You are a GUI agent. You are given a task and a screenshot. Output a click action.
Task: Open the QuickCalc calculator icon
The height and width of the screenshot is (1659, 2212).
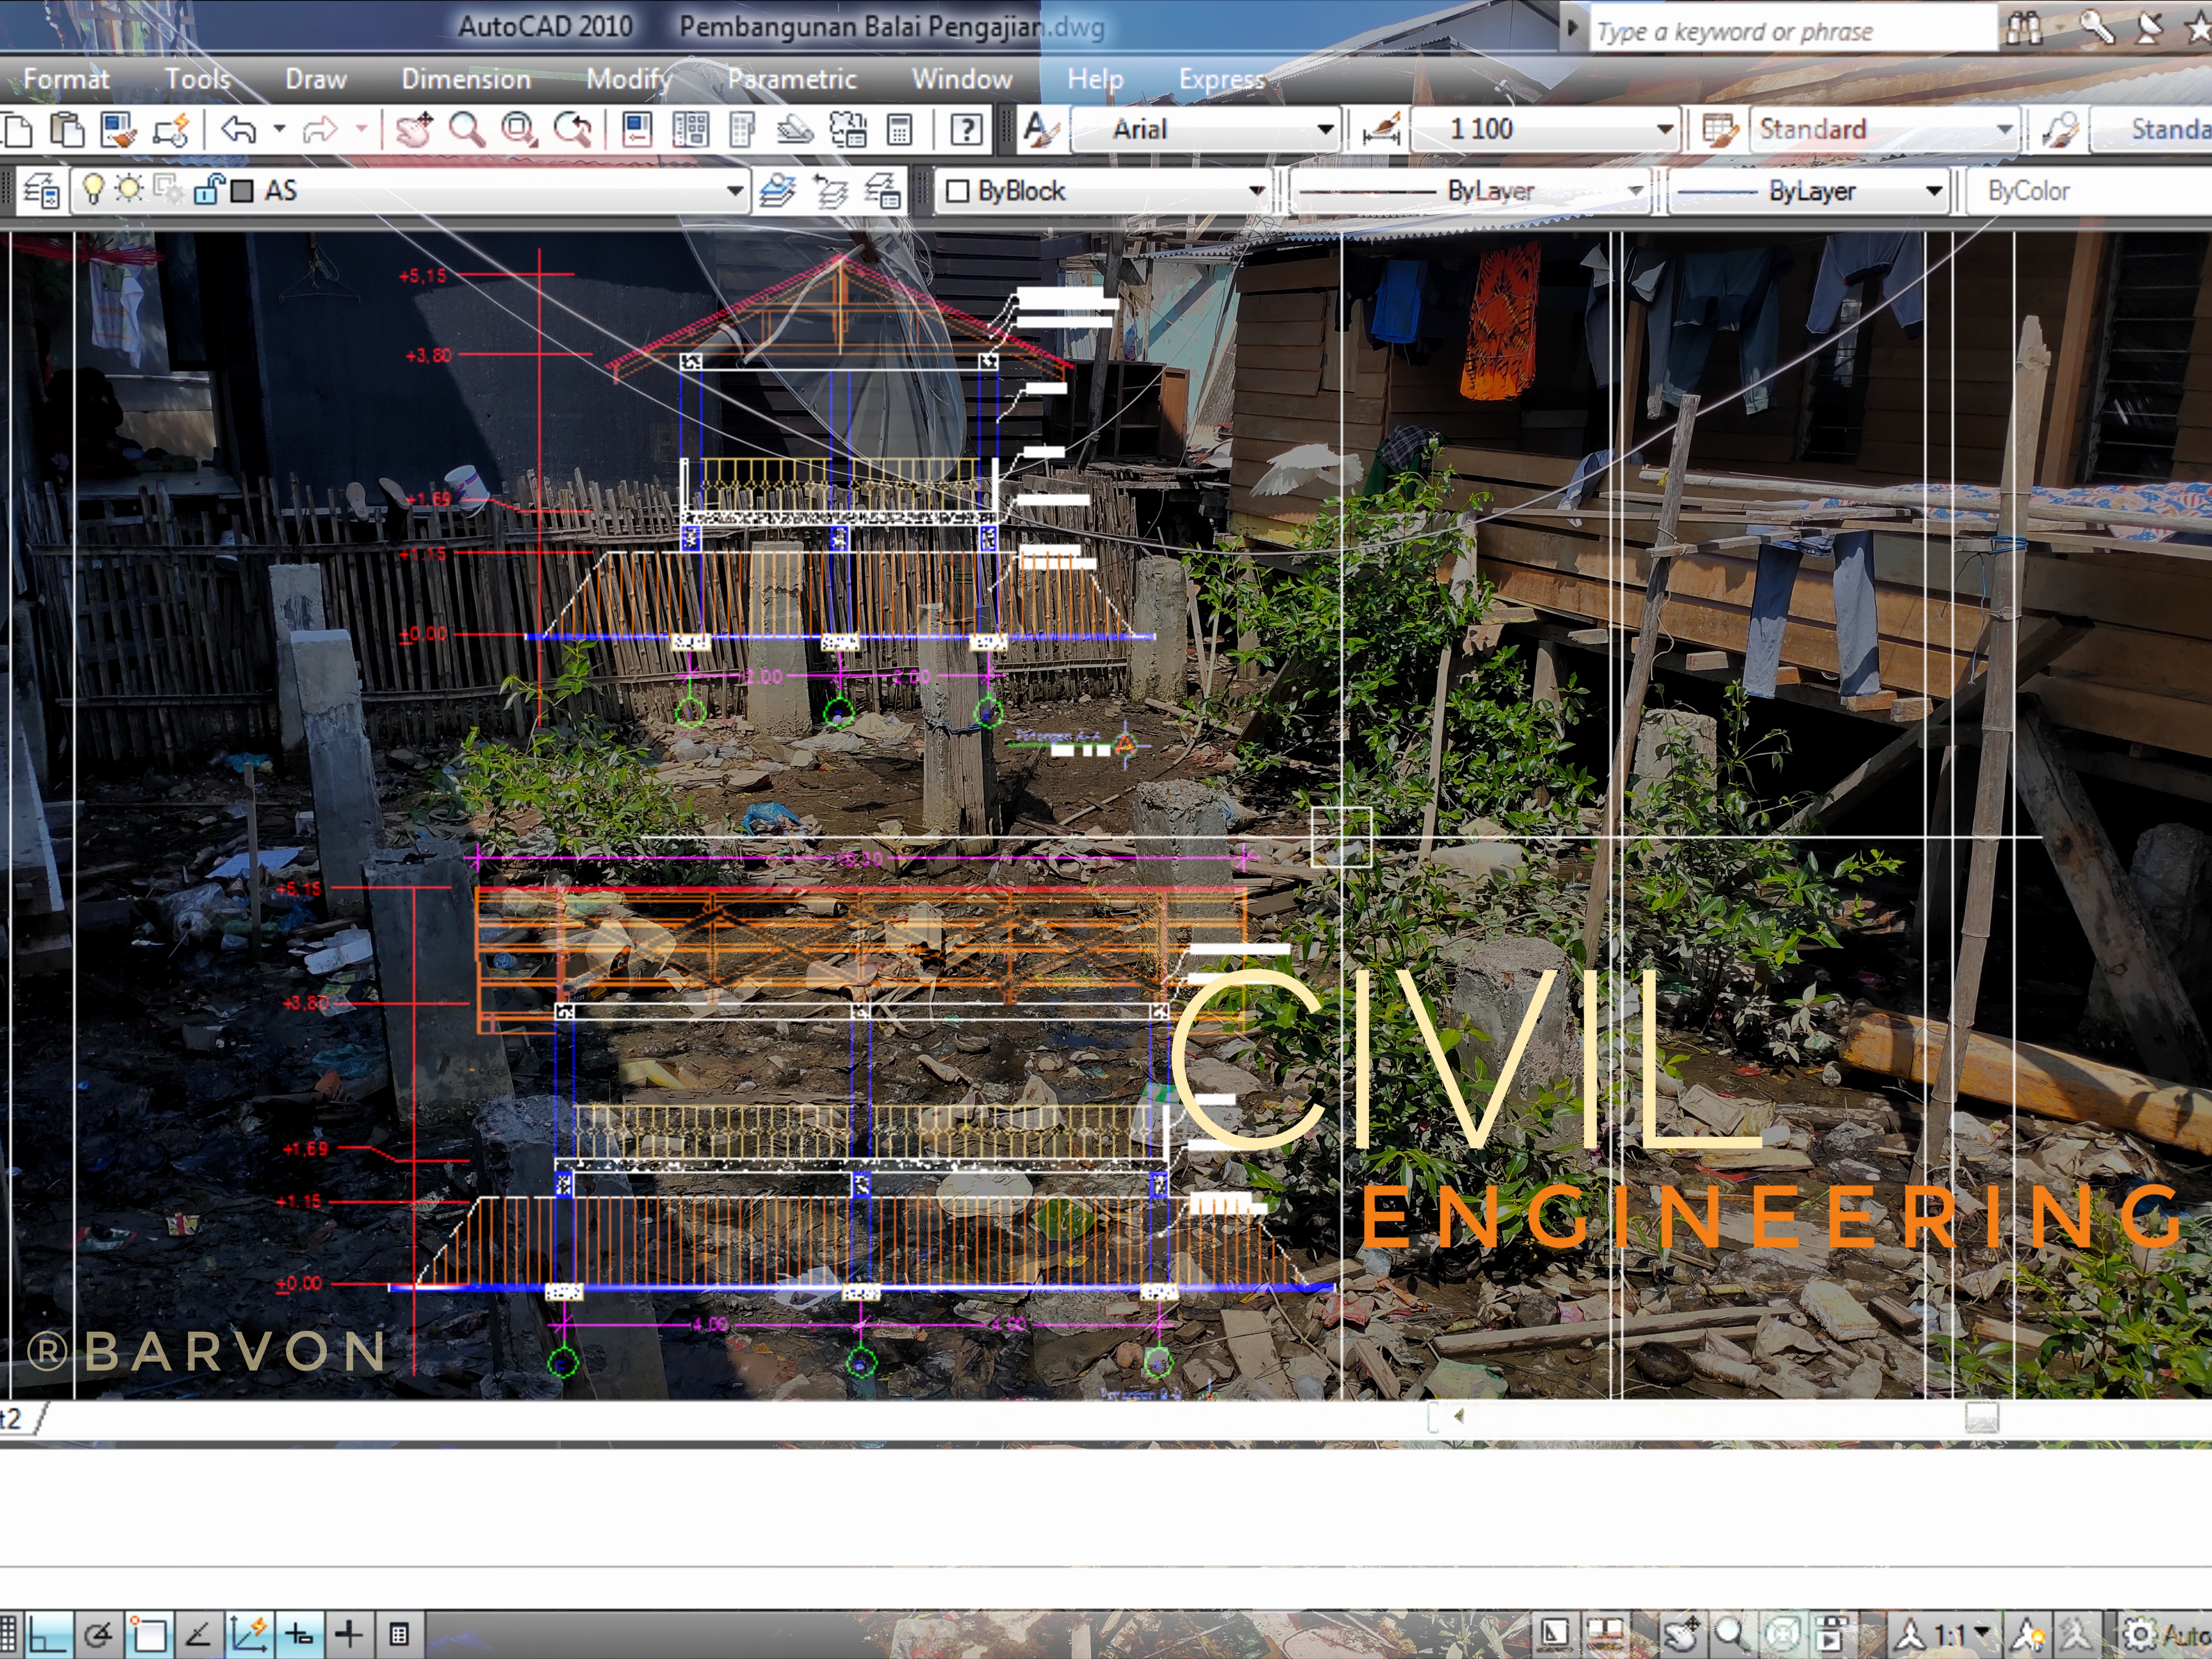click(900, 130)
